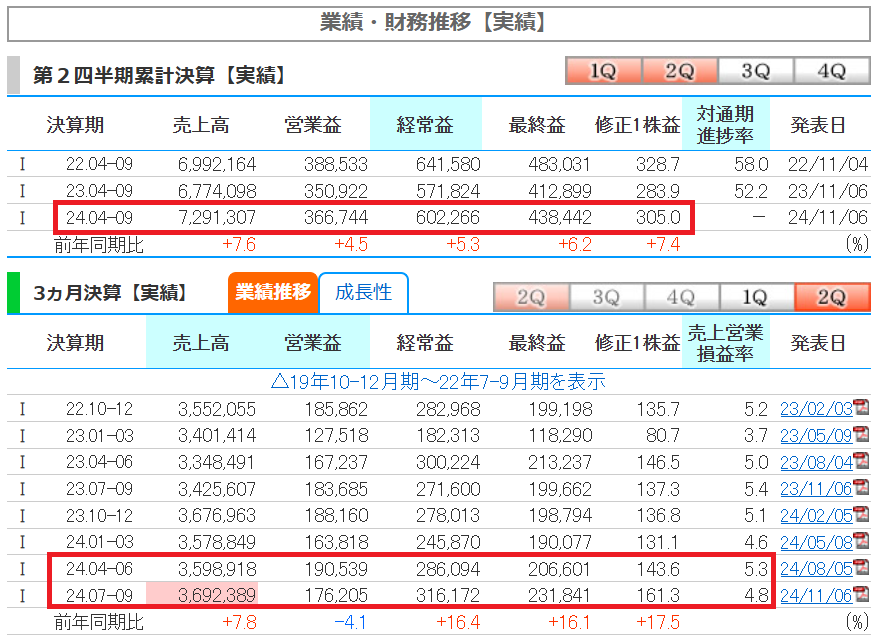Open PDF icon beside 23/02/03 date

click(x=861, y=408)
